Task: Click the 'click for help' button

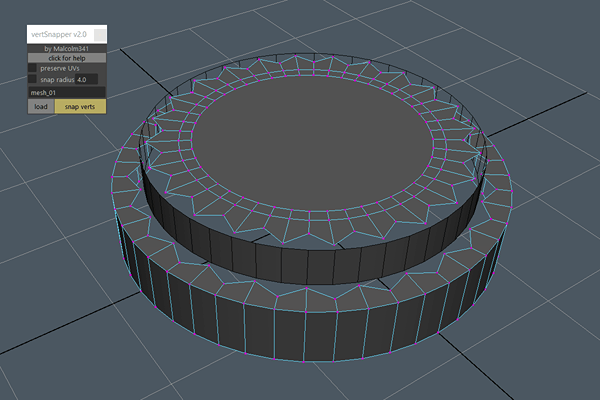Action: pos(66,58)
